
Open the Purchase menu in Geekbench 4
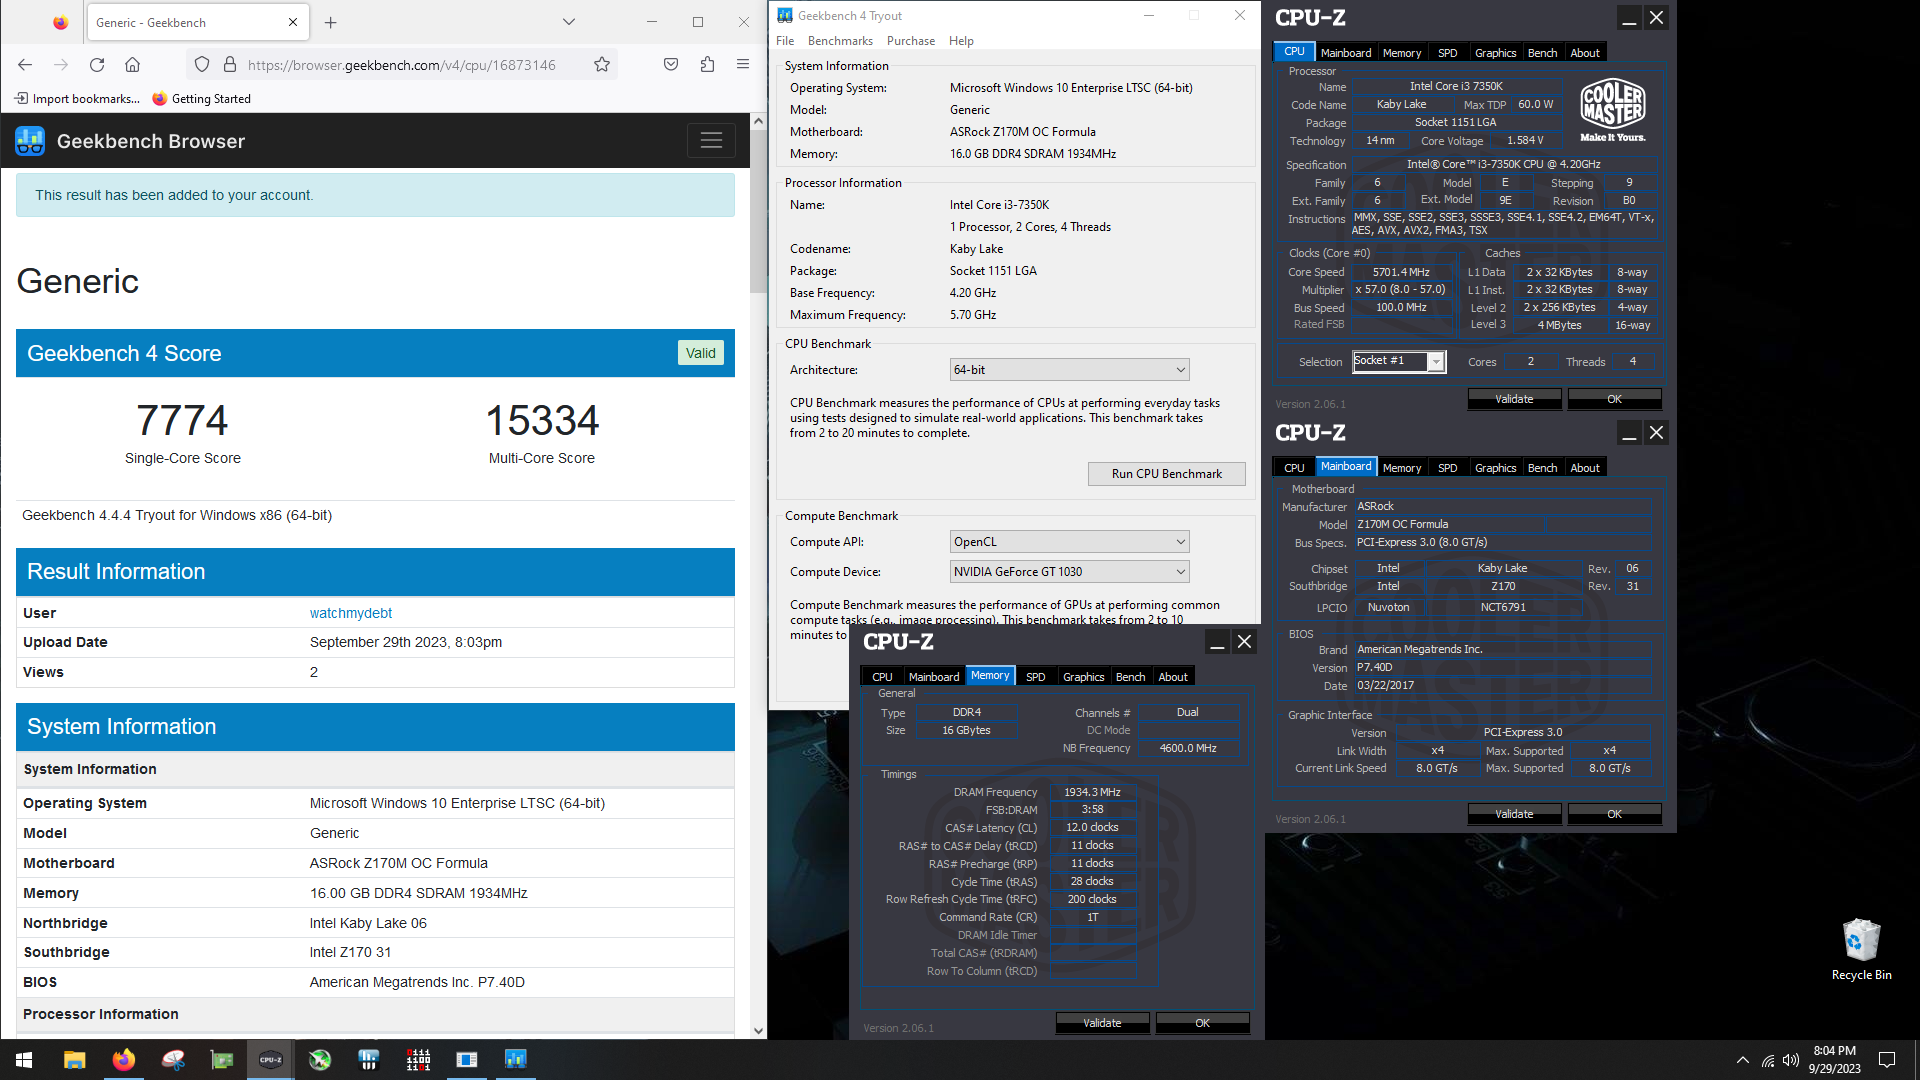click(x=911, y=41)
